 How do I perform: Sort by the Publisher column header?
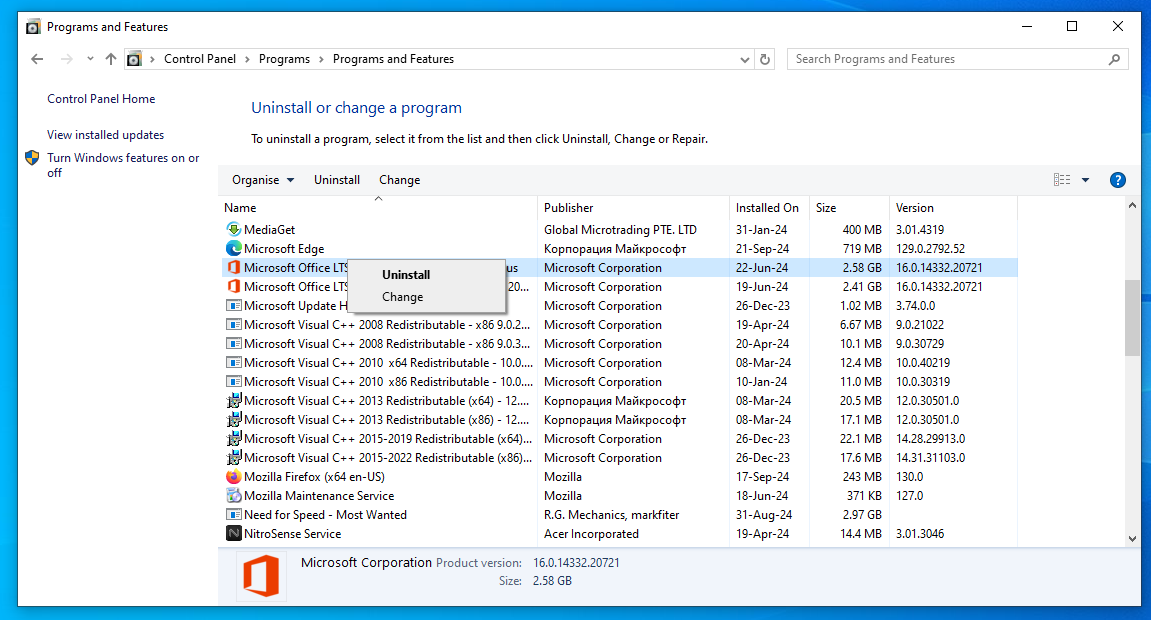(633, 208)
